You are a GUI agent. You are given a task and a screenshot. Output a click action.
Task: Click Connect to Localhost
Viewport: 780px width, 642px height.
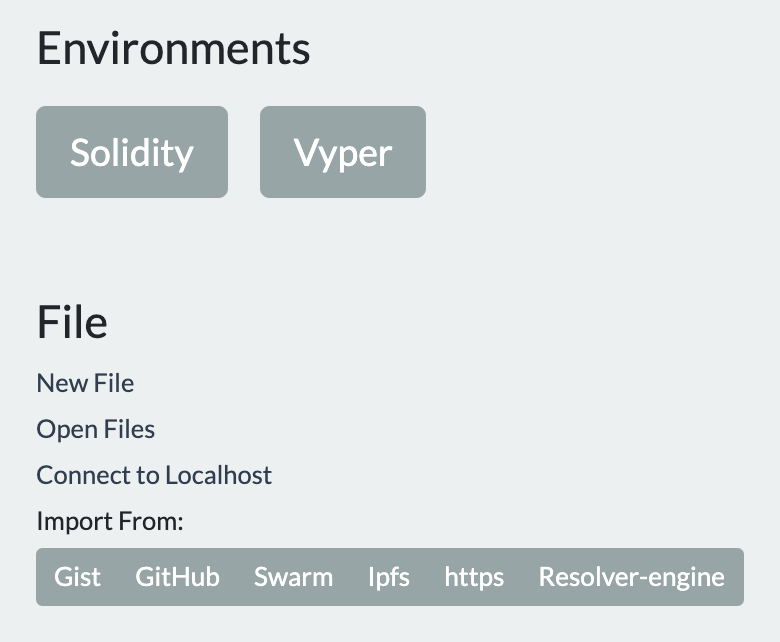coord(154,475)
